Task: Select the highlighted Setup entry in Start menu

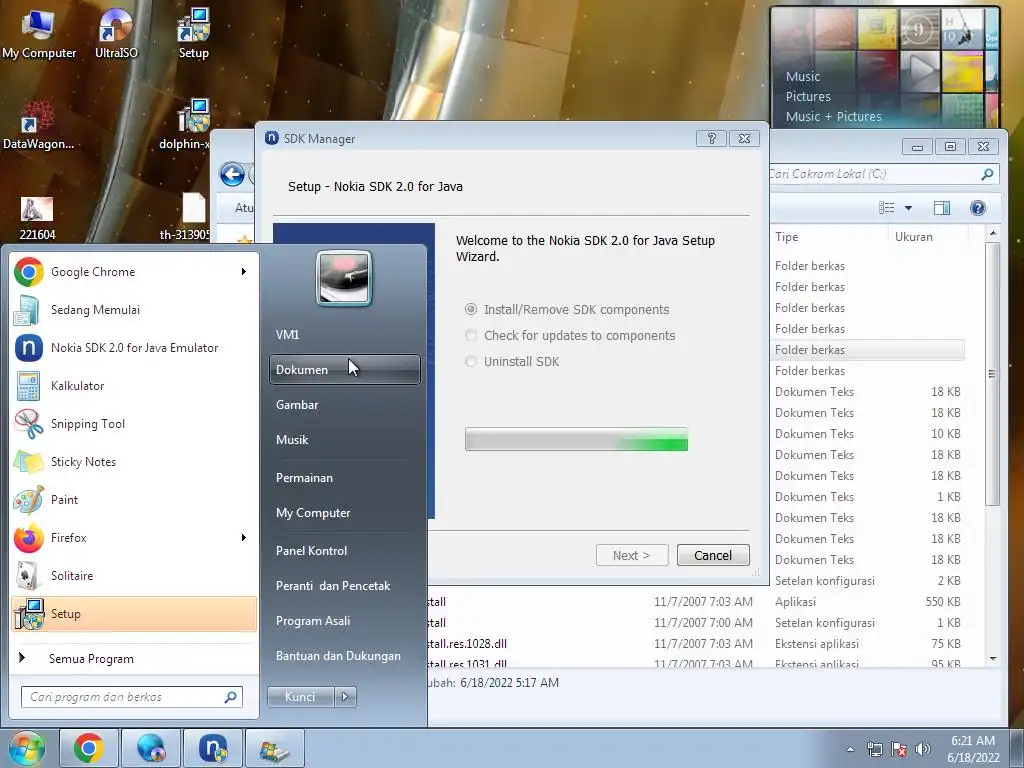Action: pyautogui.click(x=134, y=614)
